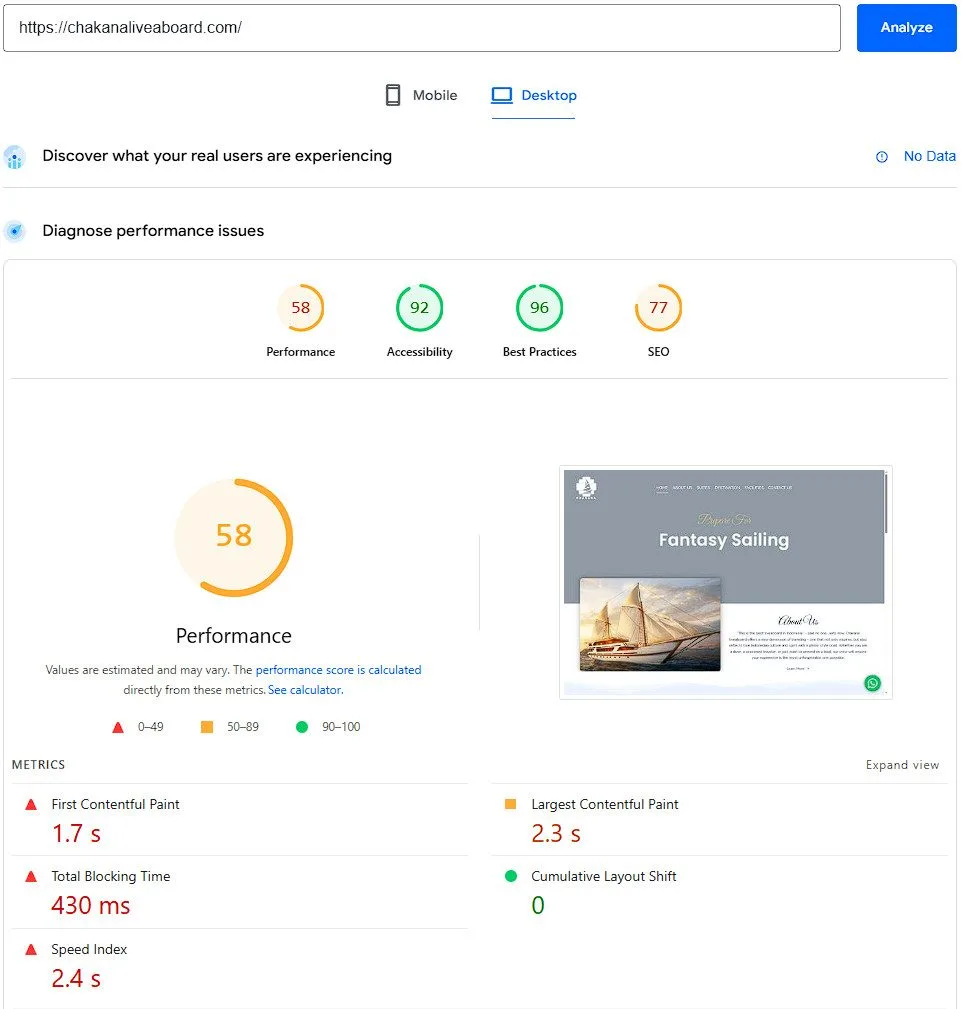Click the website screenshot thumbnail
The height and width of the screenshot is (1009, 963).
click(x=725, y=582)
